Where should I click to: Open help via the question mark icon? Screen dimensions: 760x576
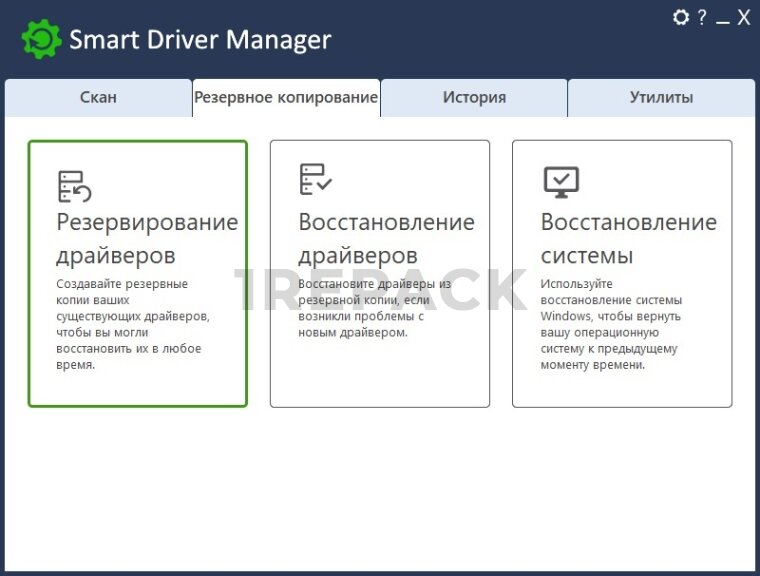702,17
